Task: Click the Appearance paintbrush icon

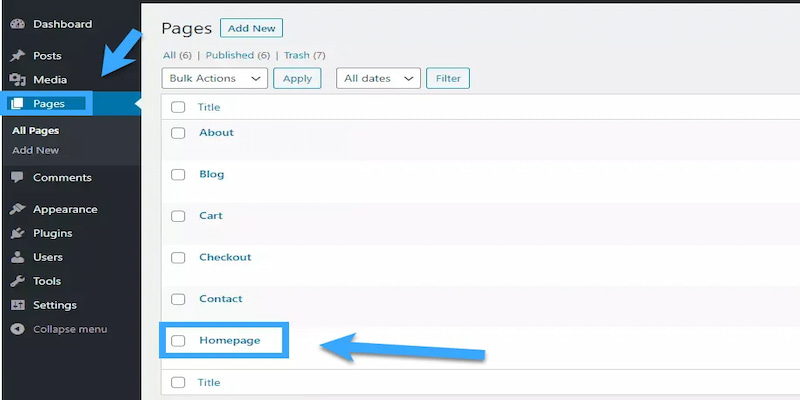Action: (17, 210)
